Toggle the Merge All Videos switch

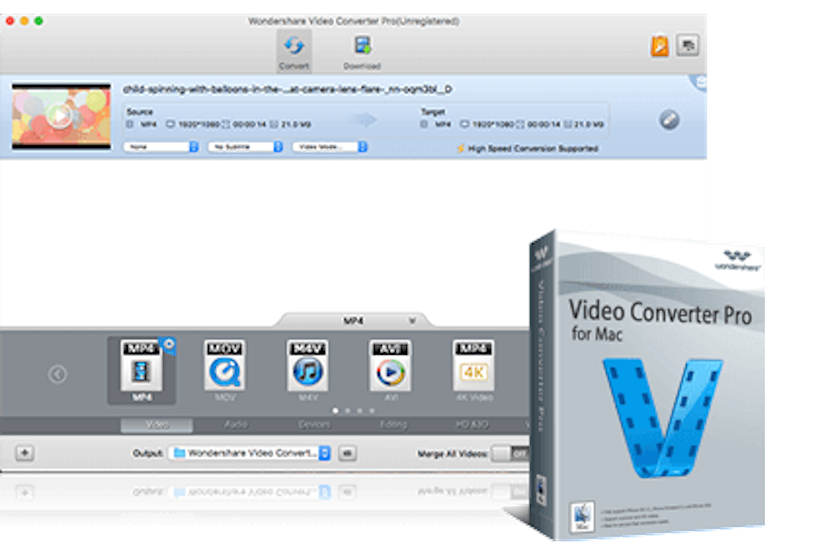(x=511, y=453)
